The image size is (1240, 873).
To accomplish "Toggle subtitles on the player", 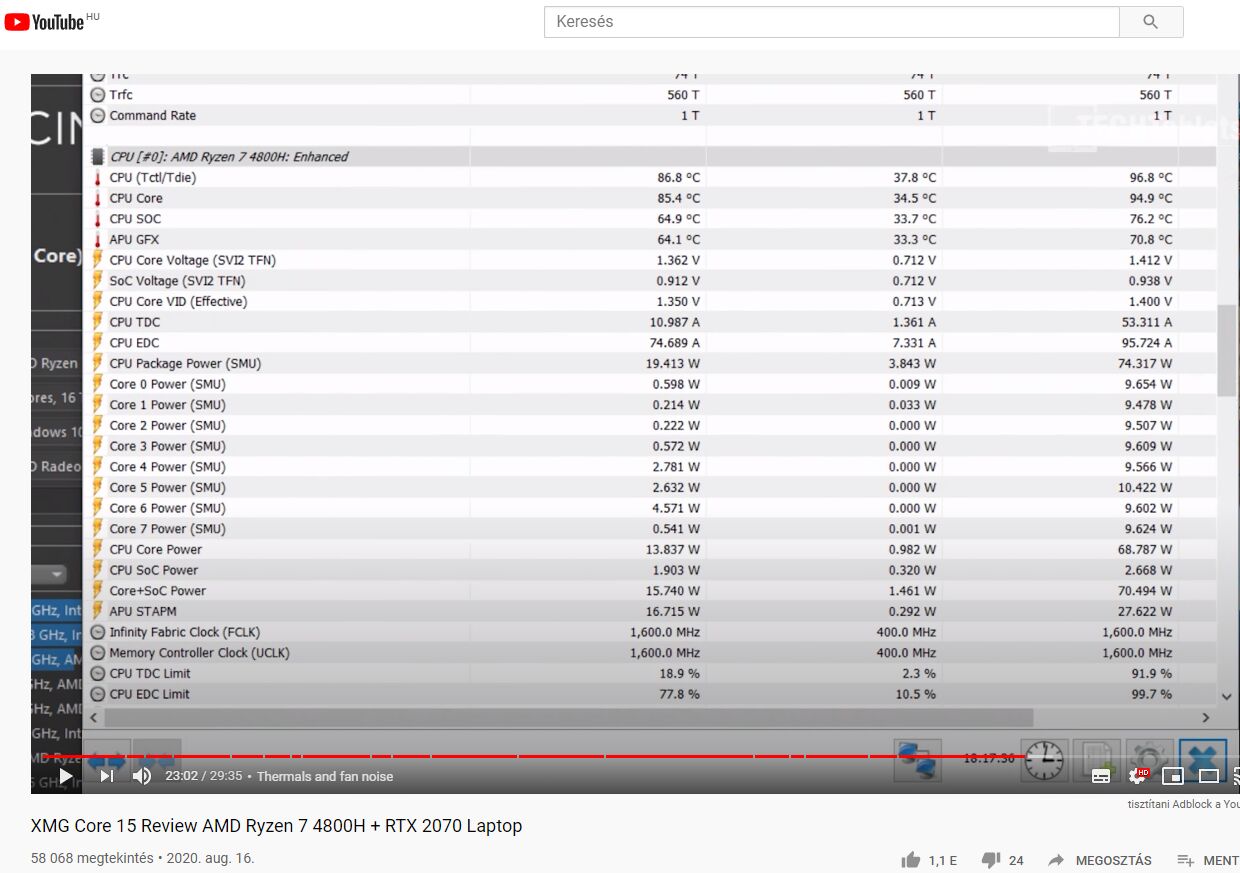I will (x=1101, y=776).
